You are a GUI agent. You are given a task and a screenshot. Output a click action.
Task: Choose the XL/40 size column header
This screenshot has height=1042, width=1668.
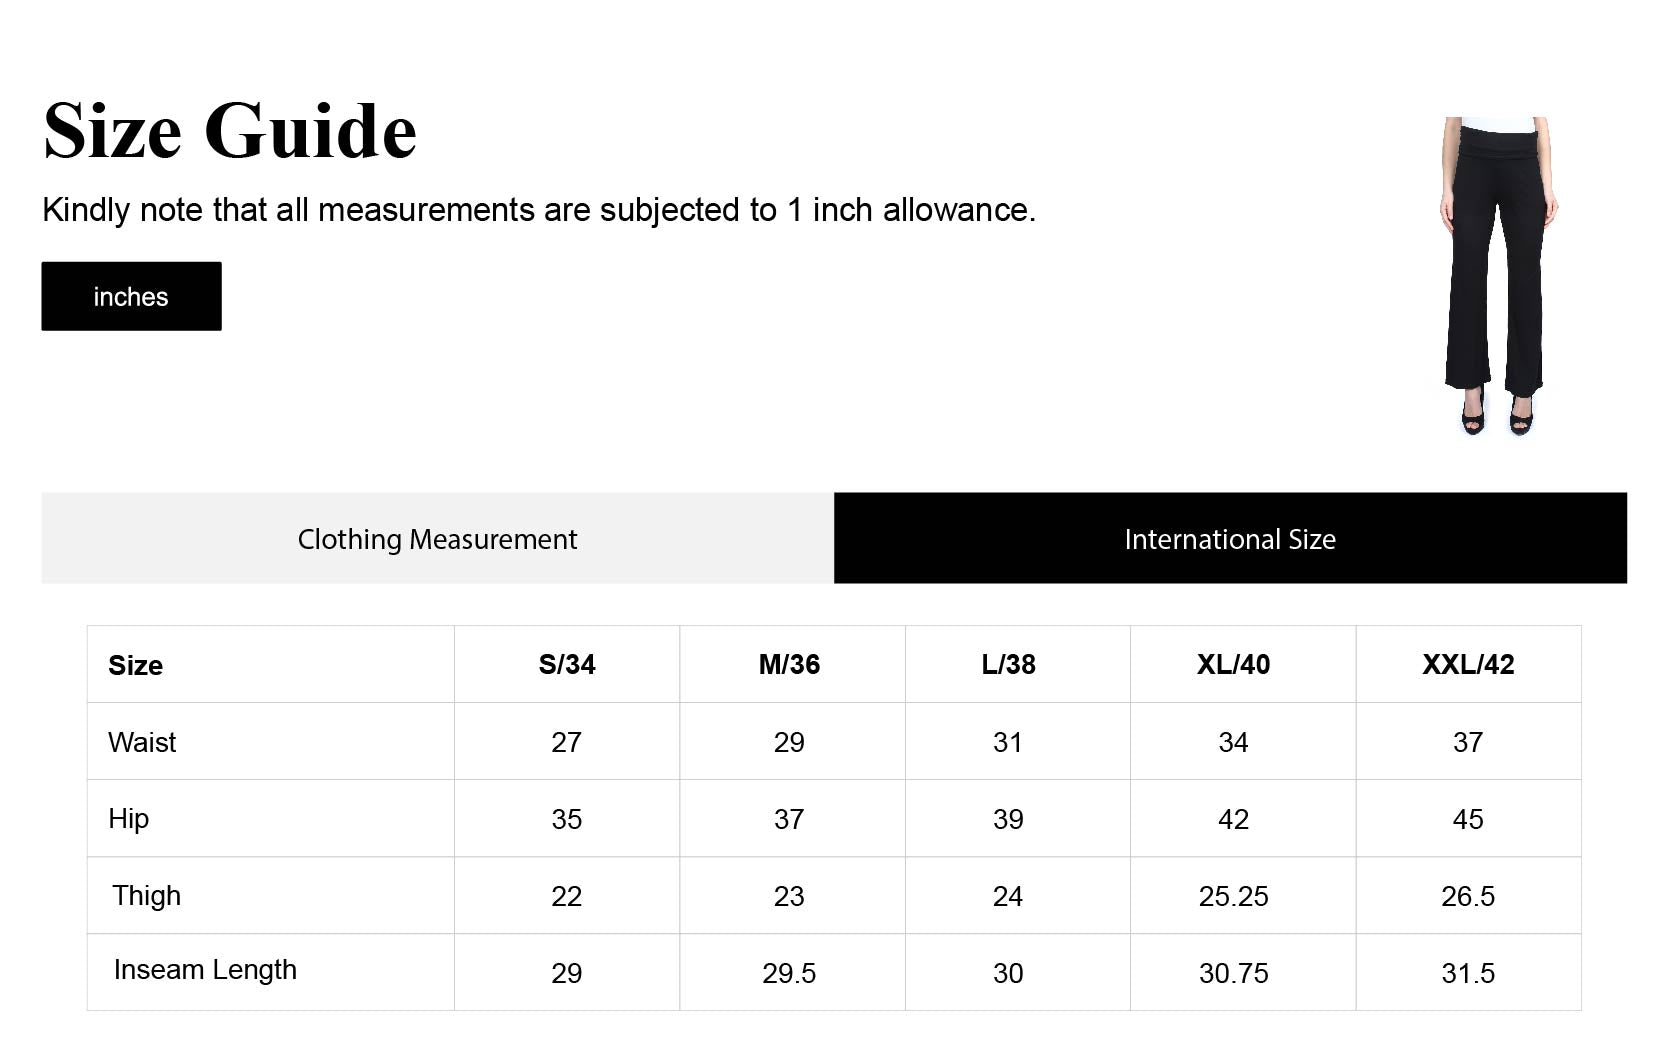click(x=1233, y=664)
